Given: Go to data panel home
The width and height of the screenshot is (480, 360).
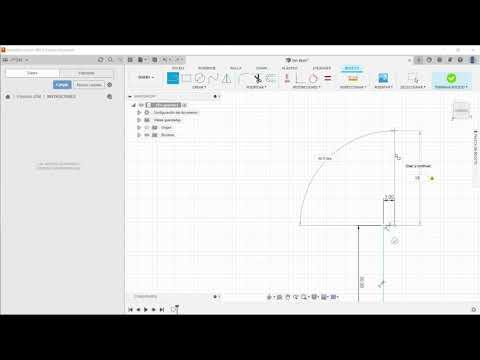Looking at the screenshot, I should (8, 97).
